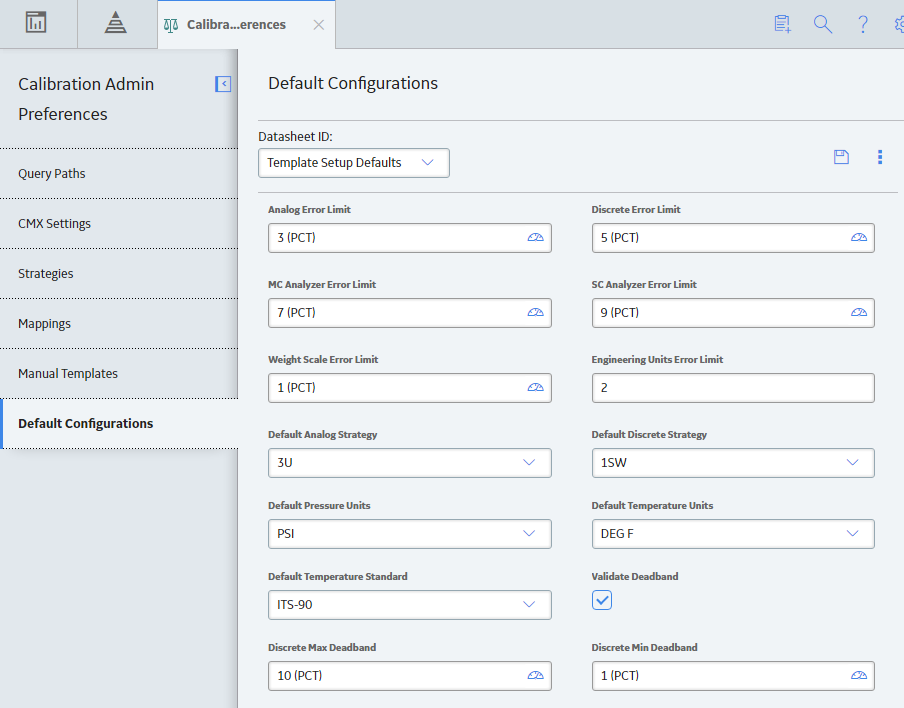
Task: Click unit gauge icon in Discrete Max Deadband
Action: click(x=536, y=675)
